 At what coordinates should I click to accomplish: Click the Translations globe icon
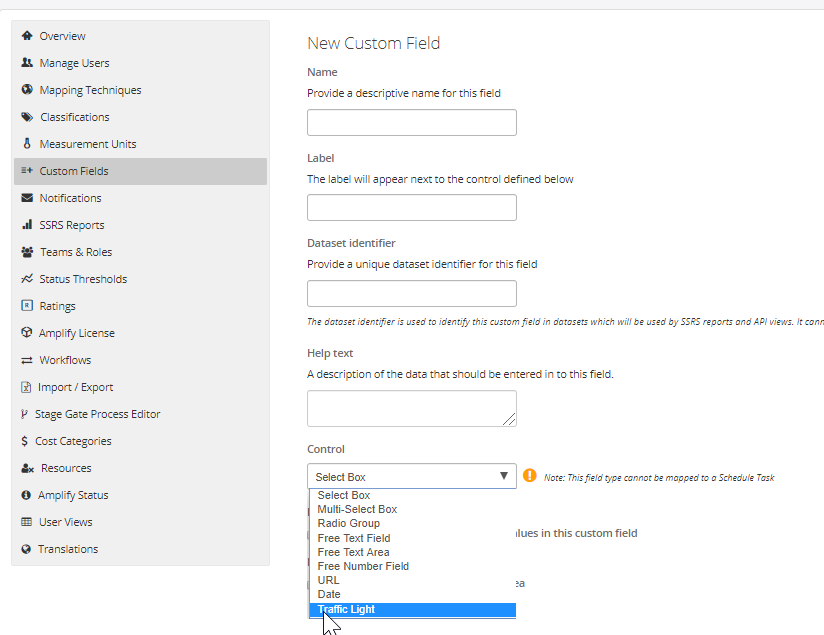[27, 549]
